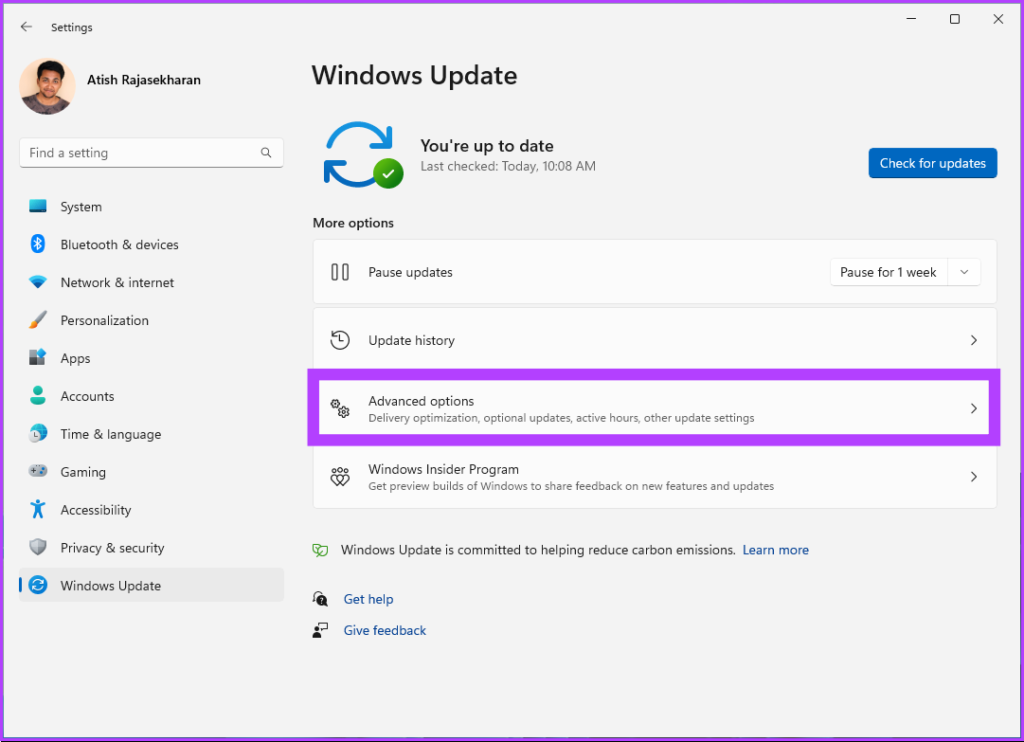
Task: Click Pause for 1 week button
Action: (x=888, y=272)
